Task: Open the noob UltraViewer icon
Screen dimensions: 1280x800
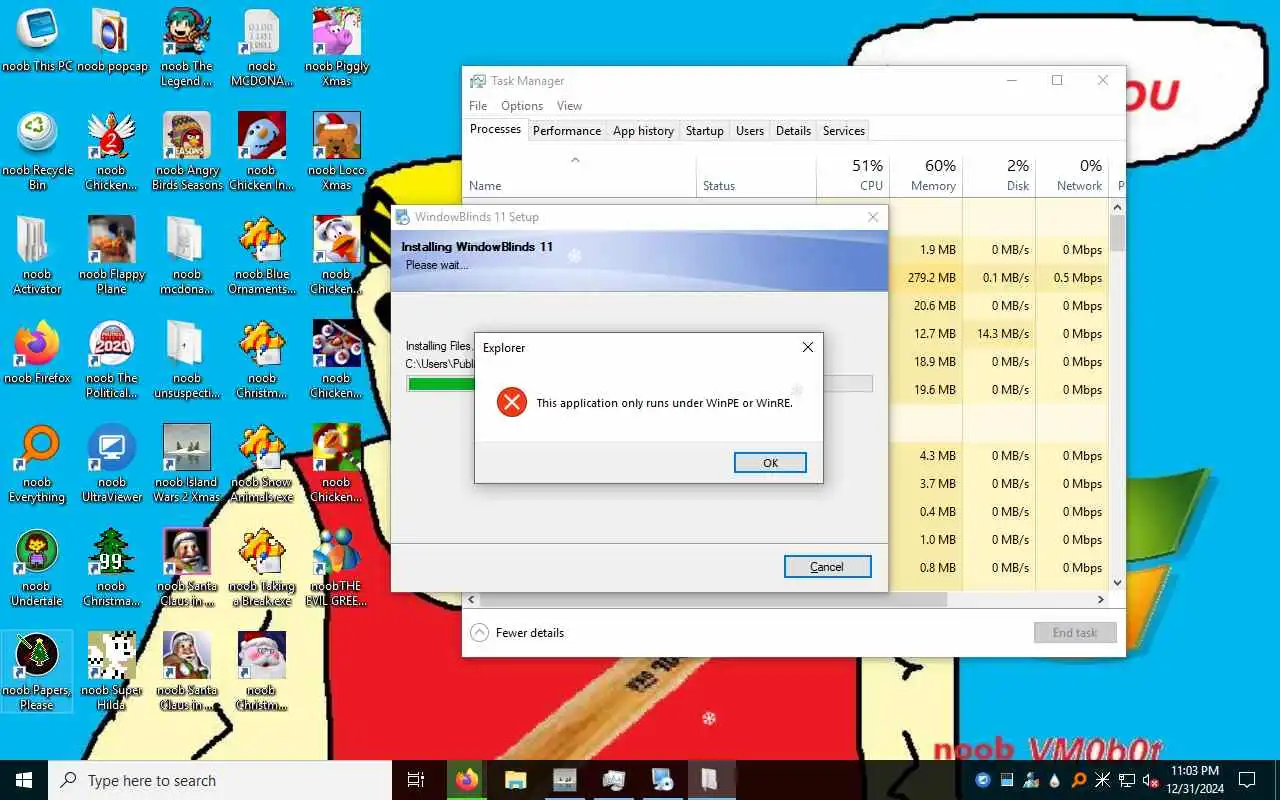Action: [x=112, y=463]
